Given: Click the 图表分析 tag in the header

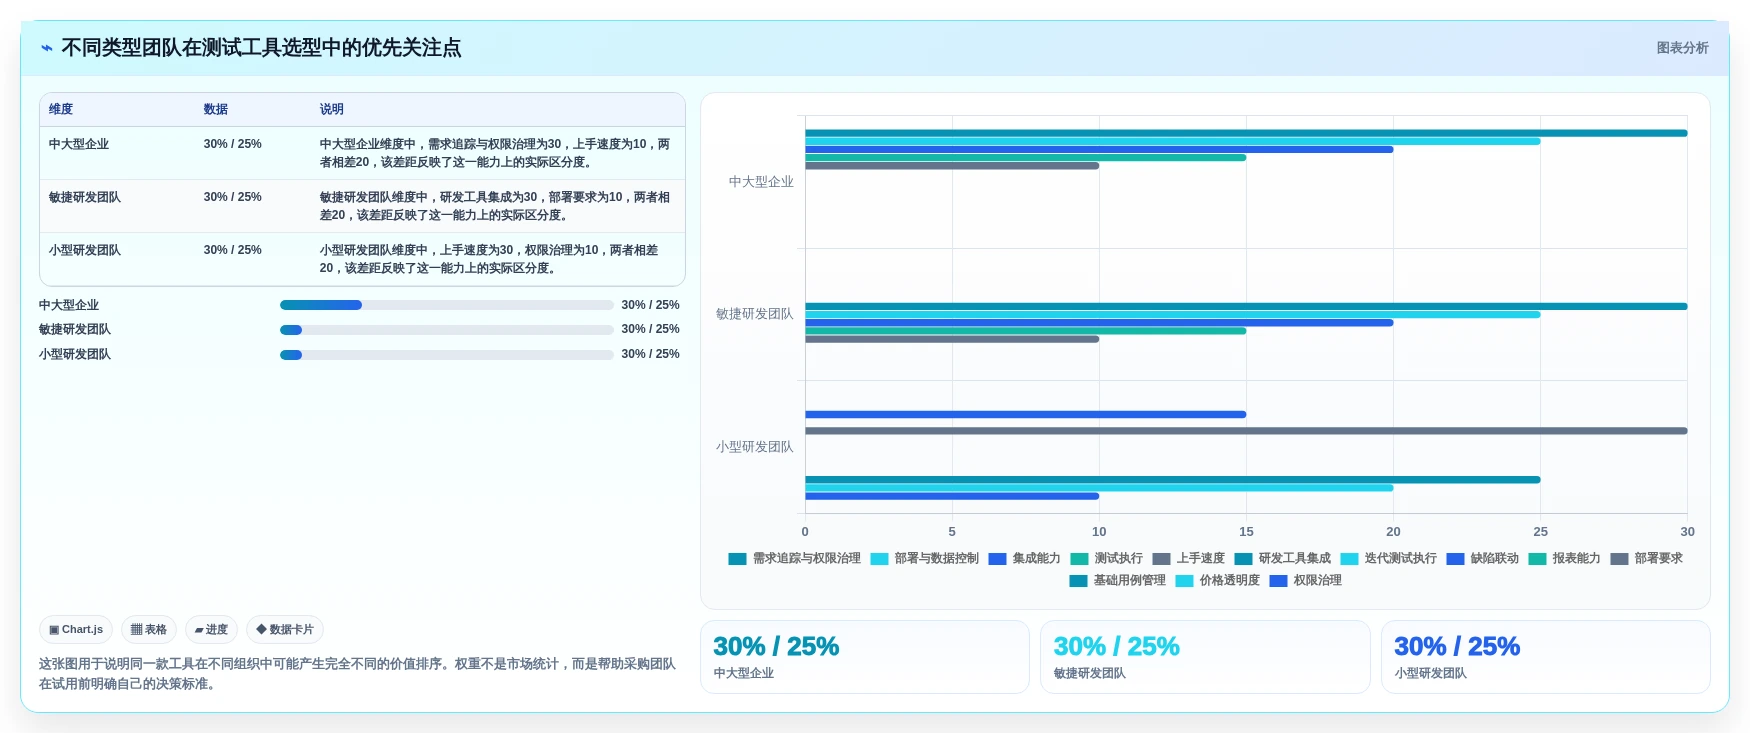Looking at the screenshot, I should tap(1682, 48).
